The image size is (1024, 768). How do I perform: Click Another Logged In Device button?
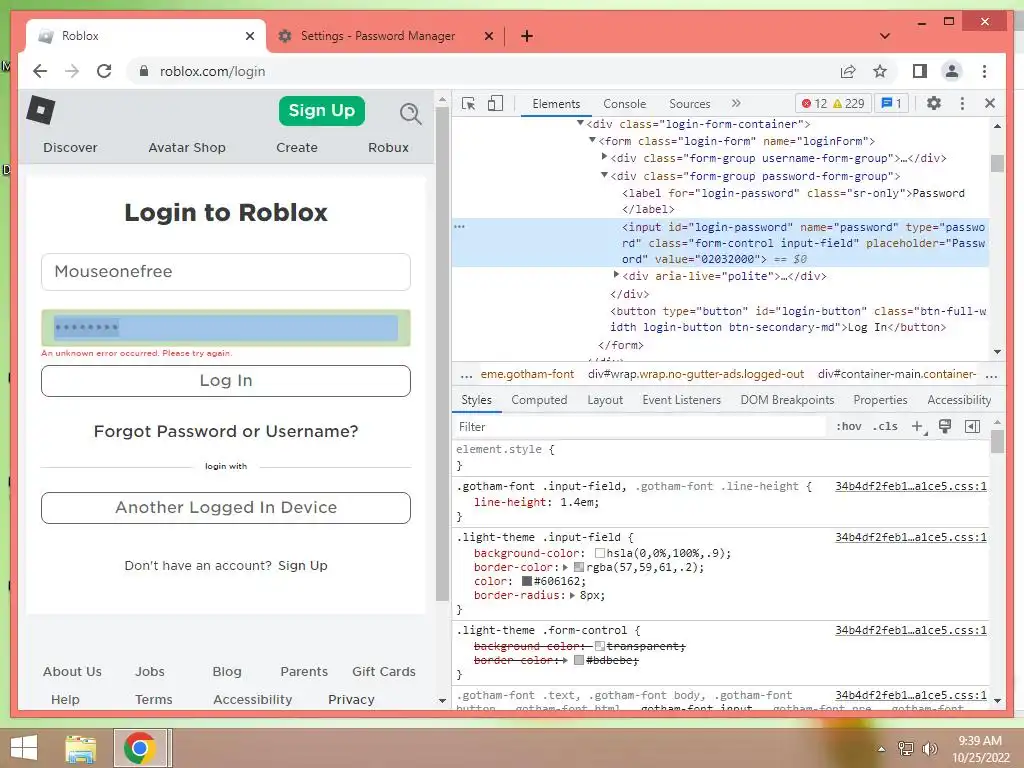tap(226, 507)
